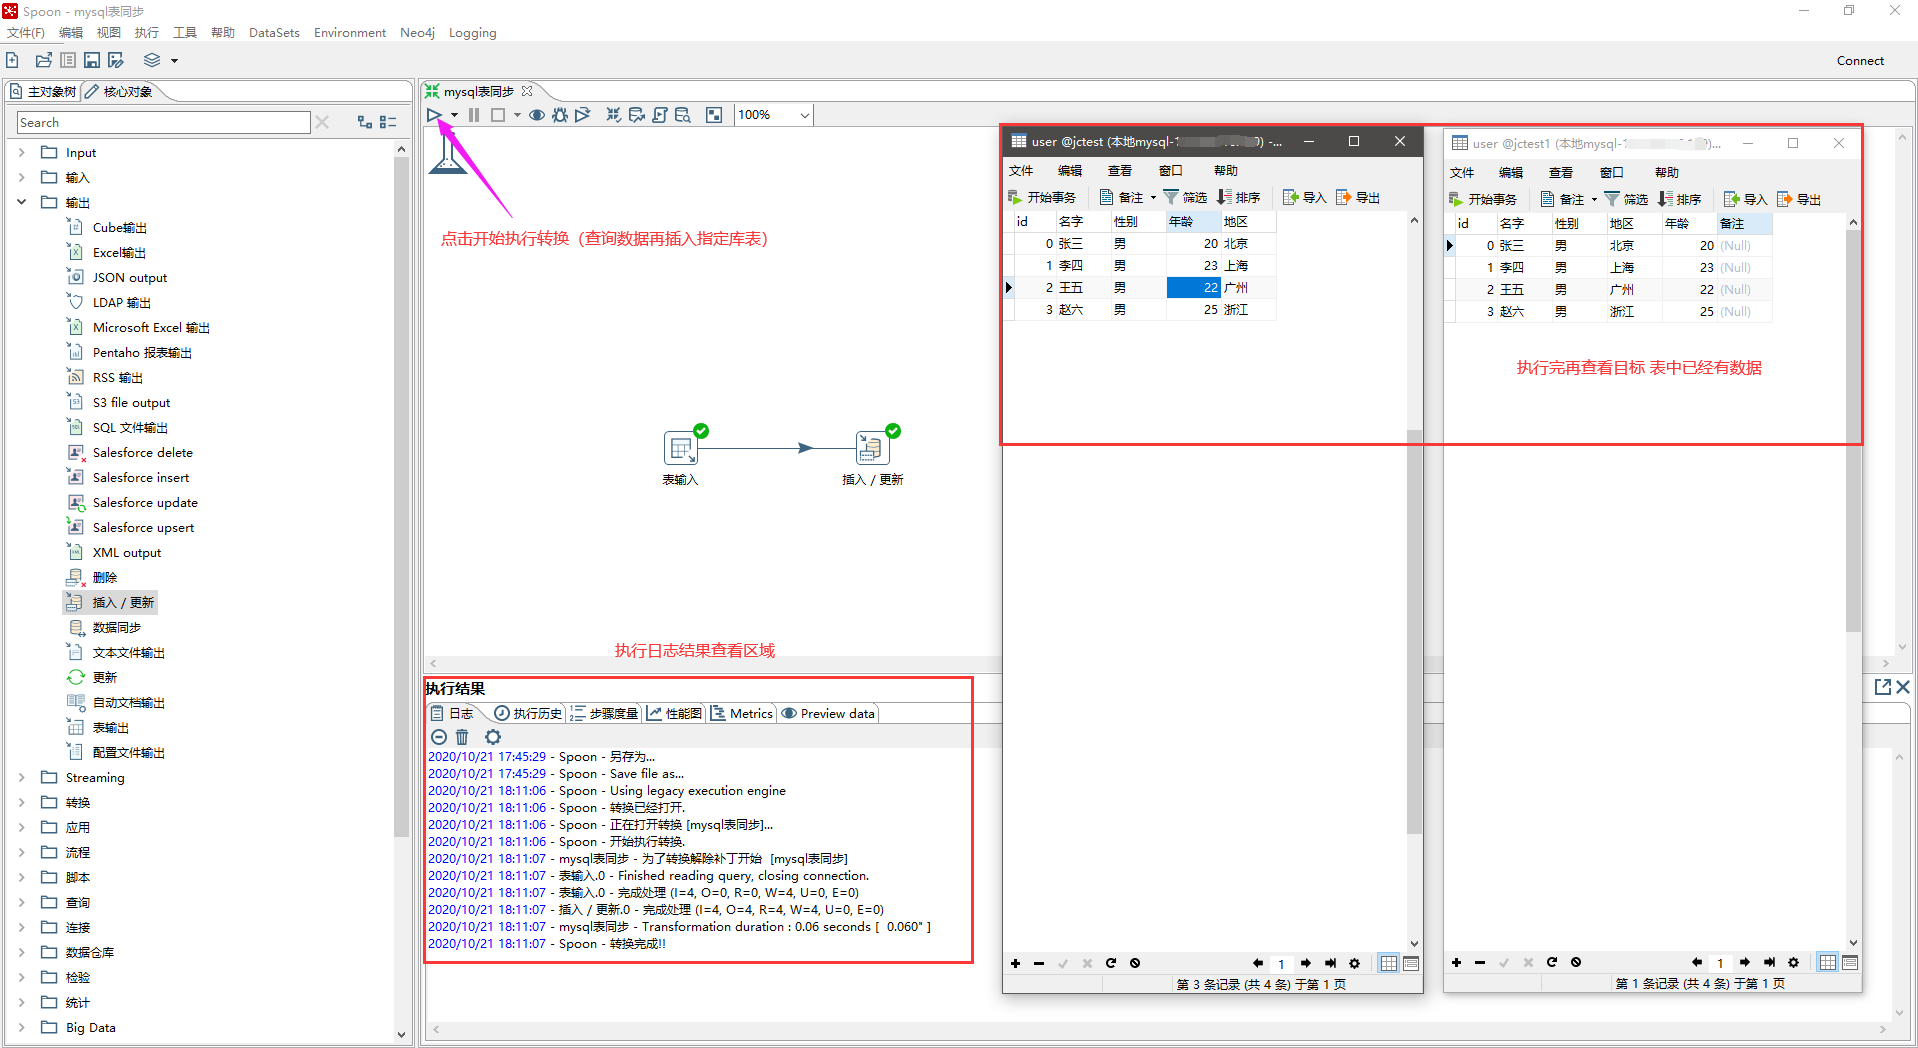Viewport: 1918px width, 1048px height.
Task: Run the mysql表同步 transformation
Action: pos(434,115)
